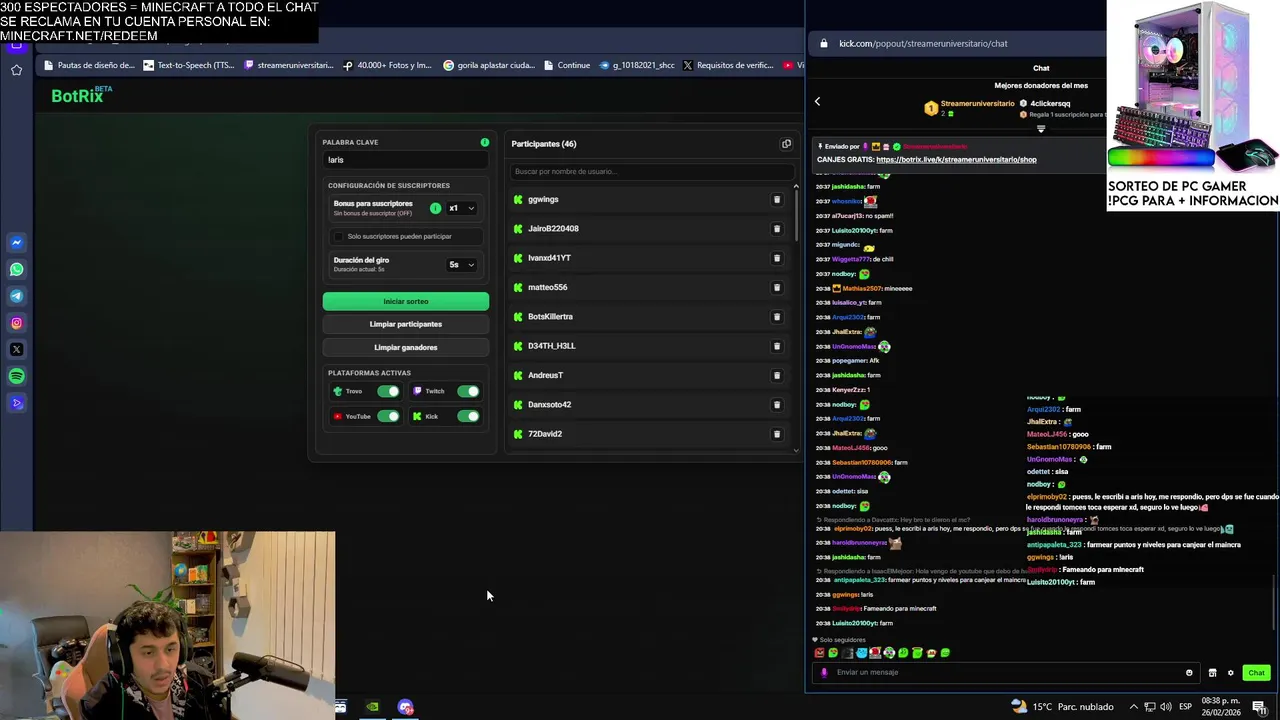Open Kick chat shop icon
Viewport: 1280px width, 720px height.
point(1212,672)
